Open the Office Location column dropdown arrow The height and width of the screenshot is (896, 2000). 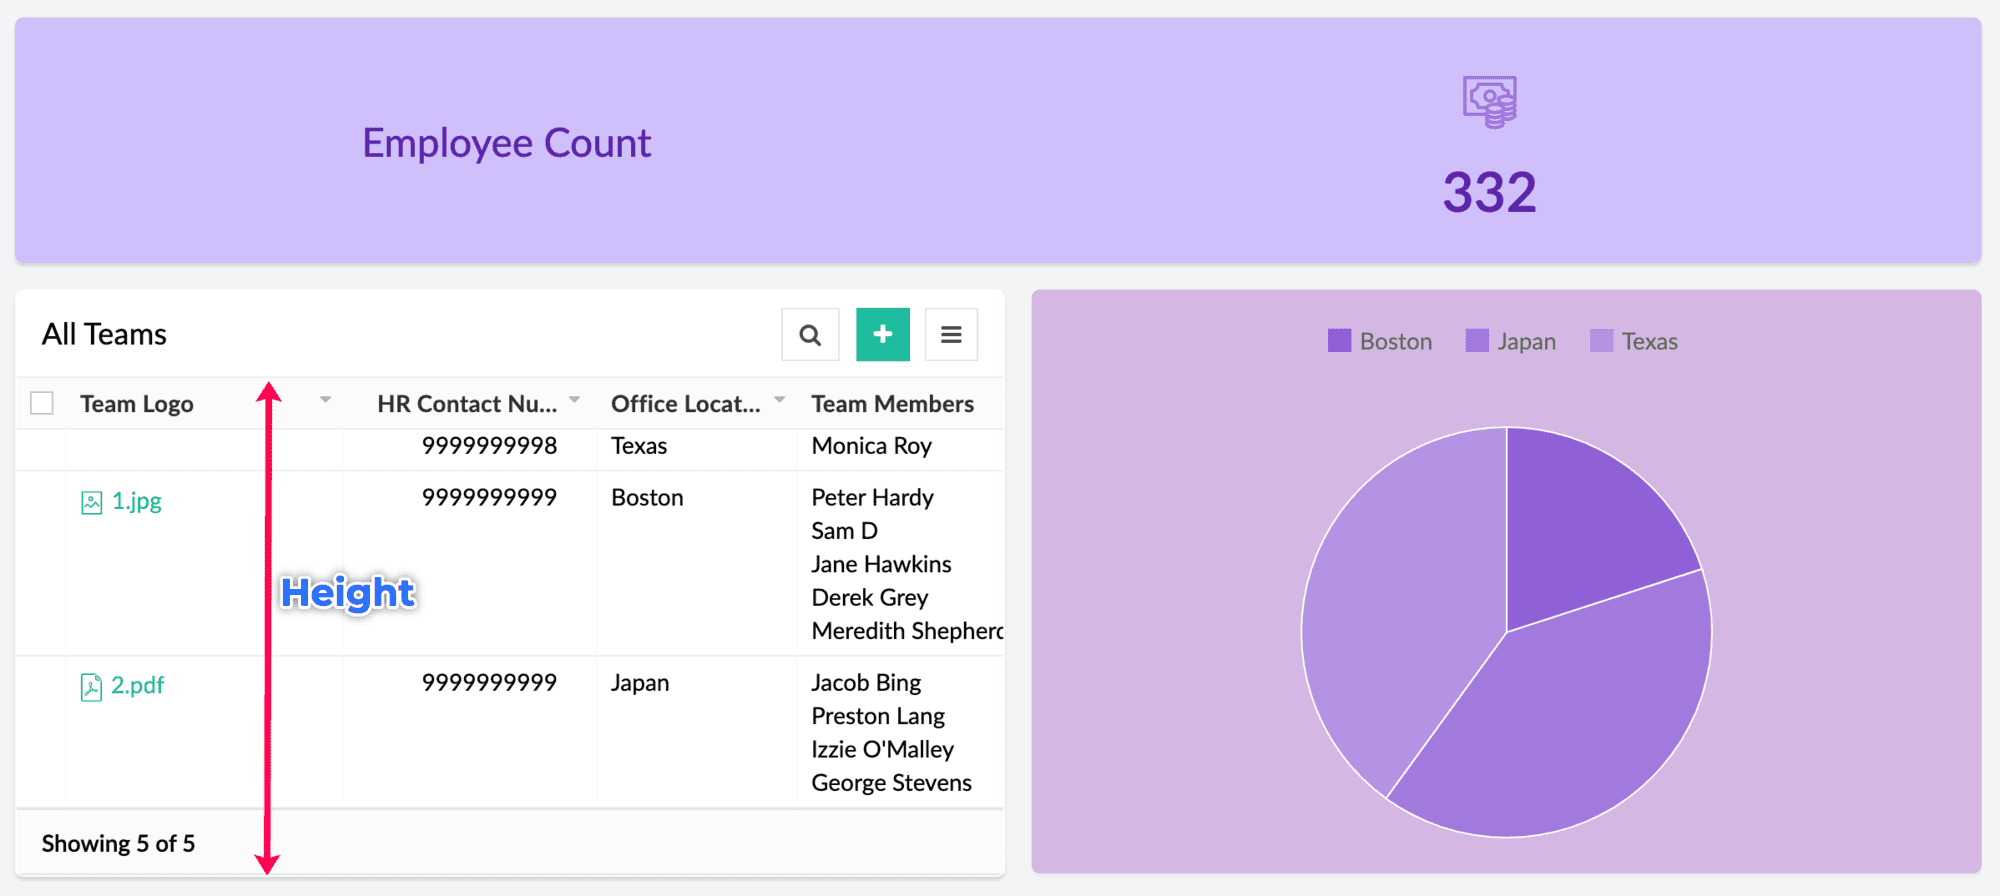tap(779, 400)
